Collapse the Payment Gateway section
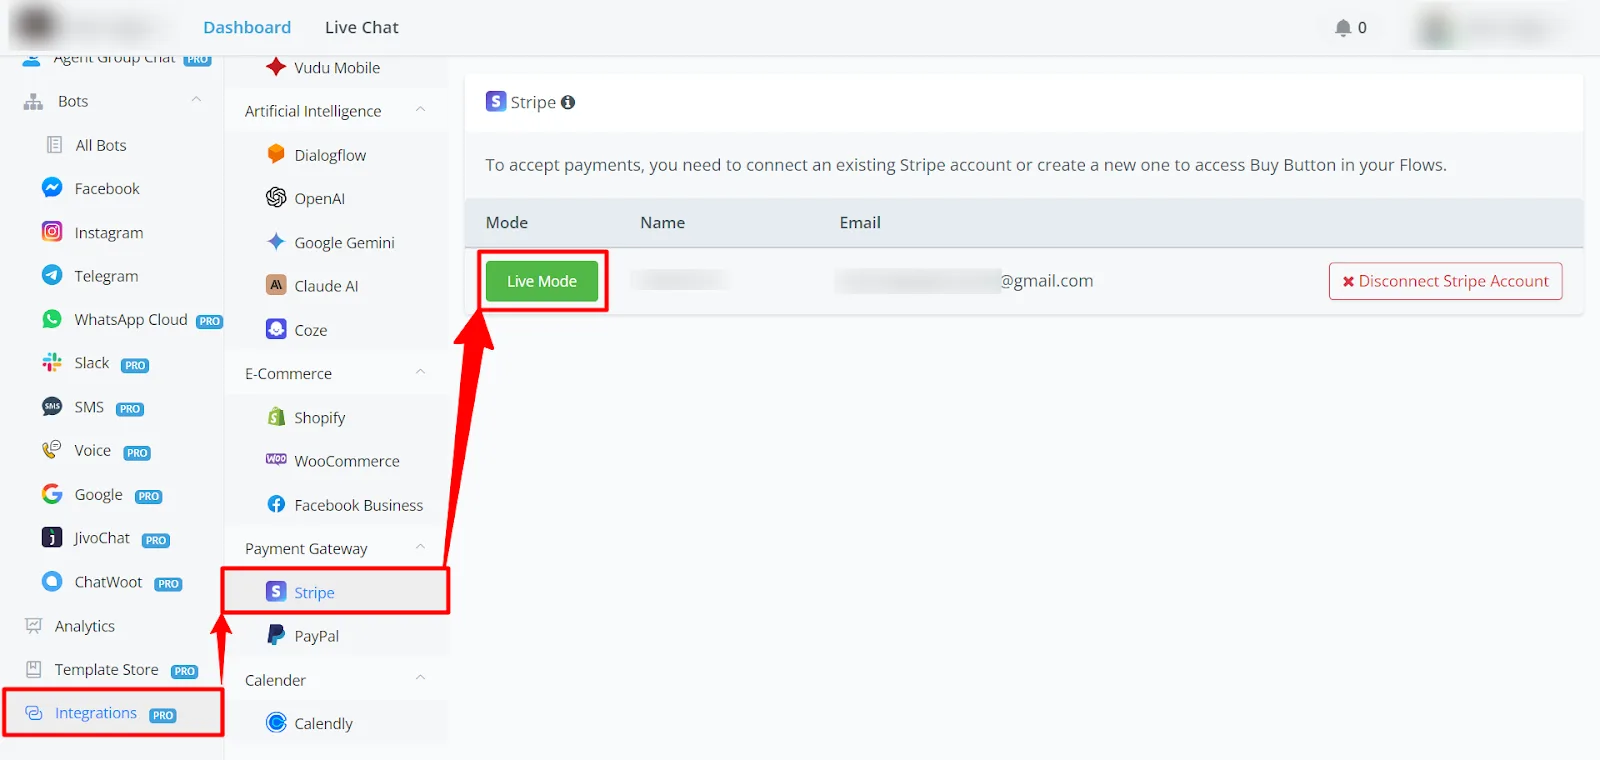The height and width of the screenshot is (760, 1600). point(420,547)
